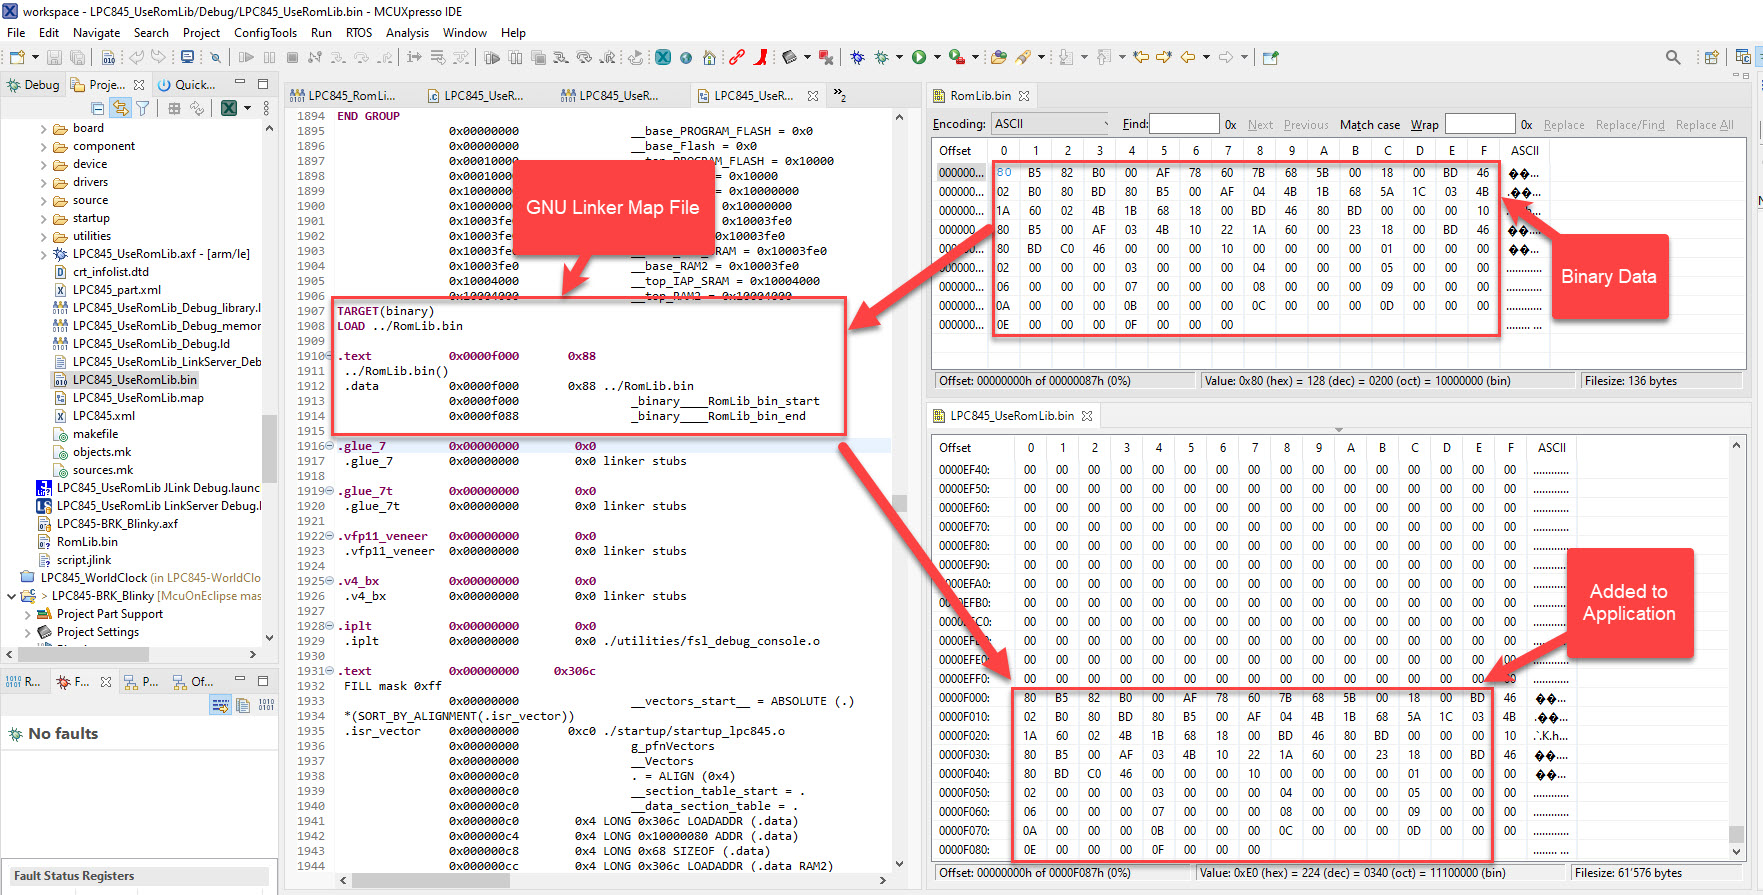Switch to the Quickstart panel tab

coord(186,85)
